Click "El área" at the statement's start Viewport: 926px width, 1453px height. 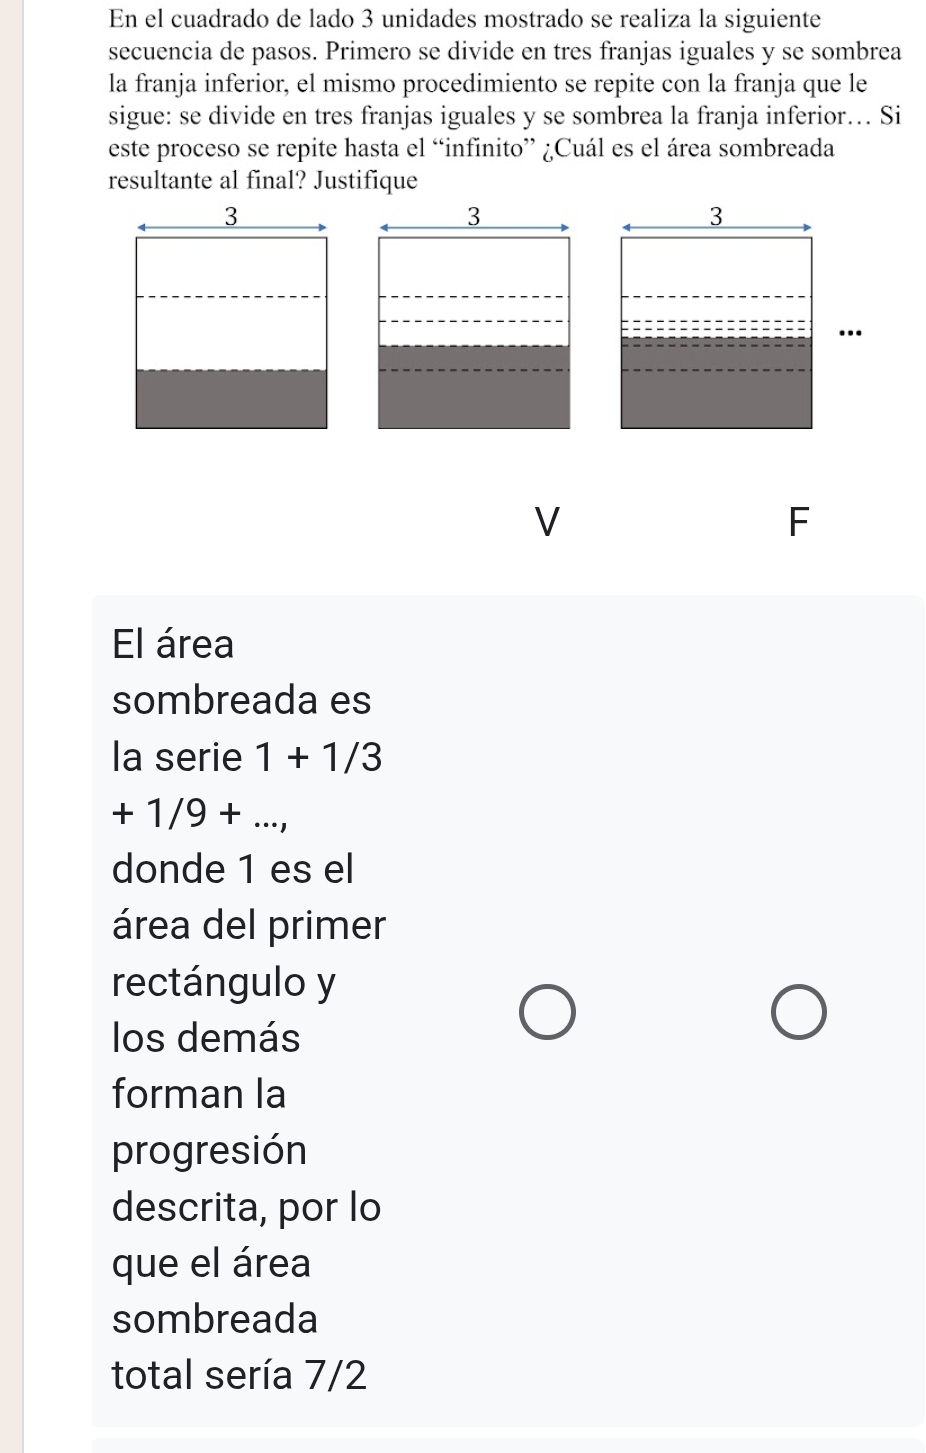(173, 644)
